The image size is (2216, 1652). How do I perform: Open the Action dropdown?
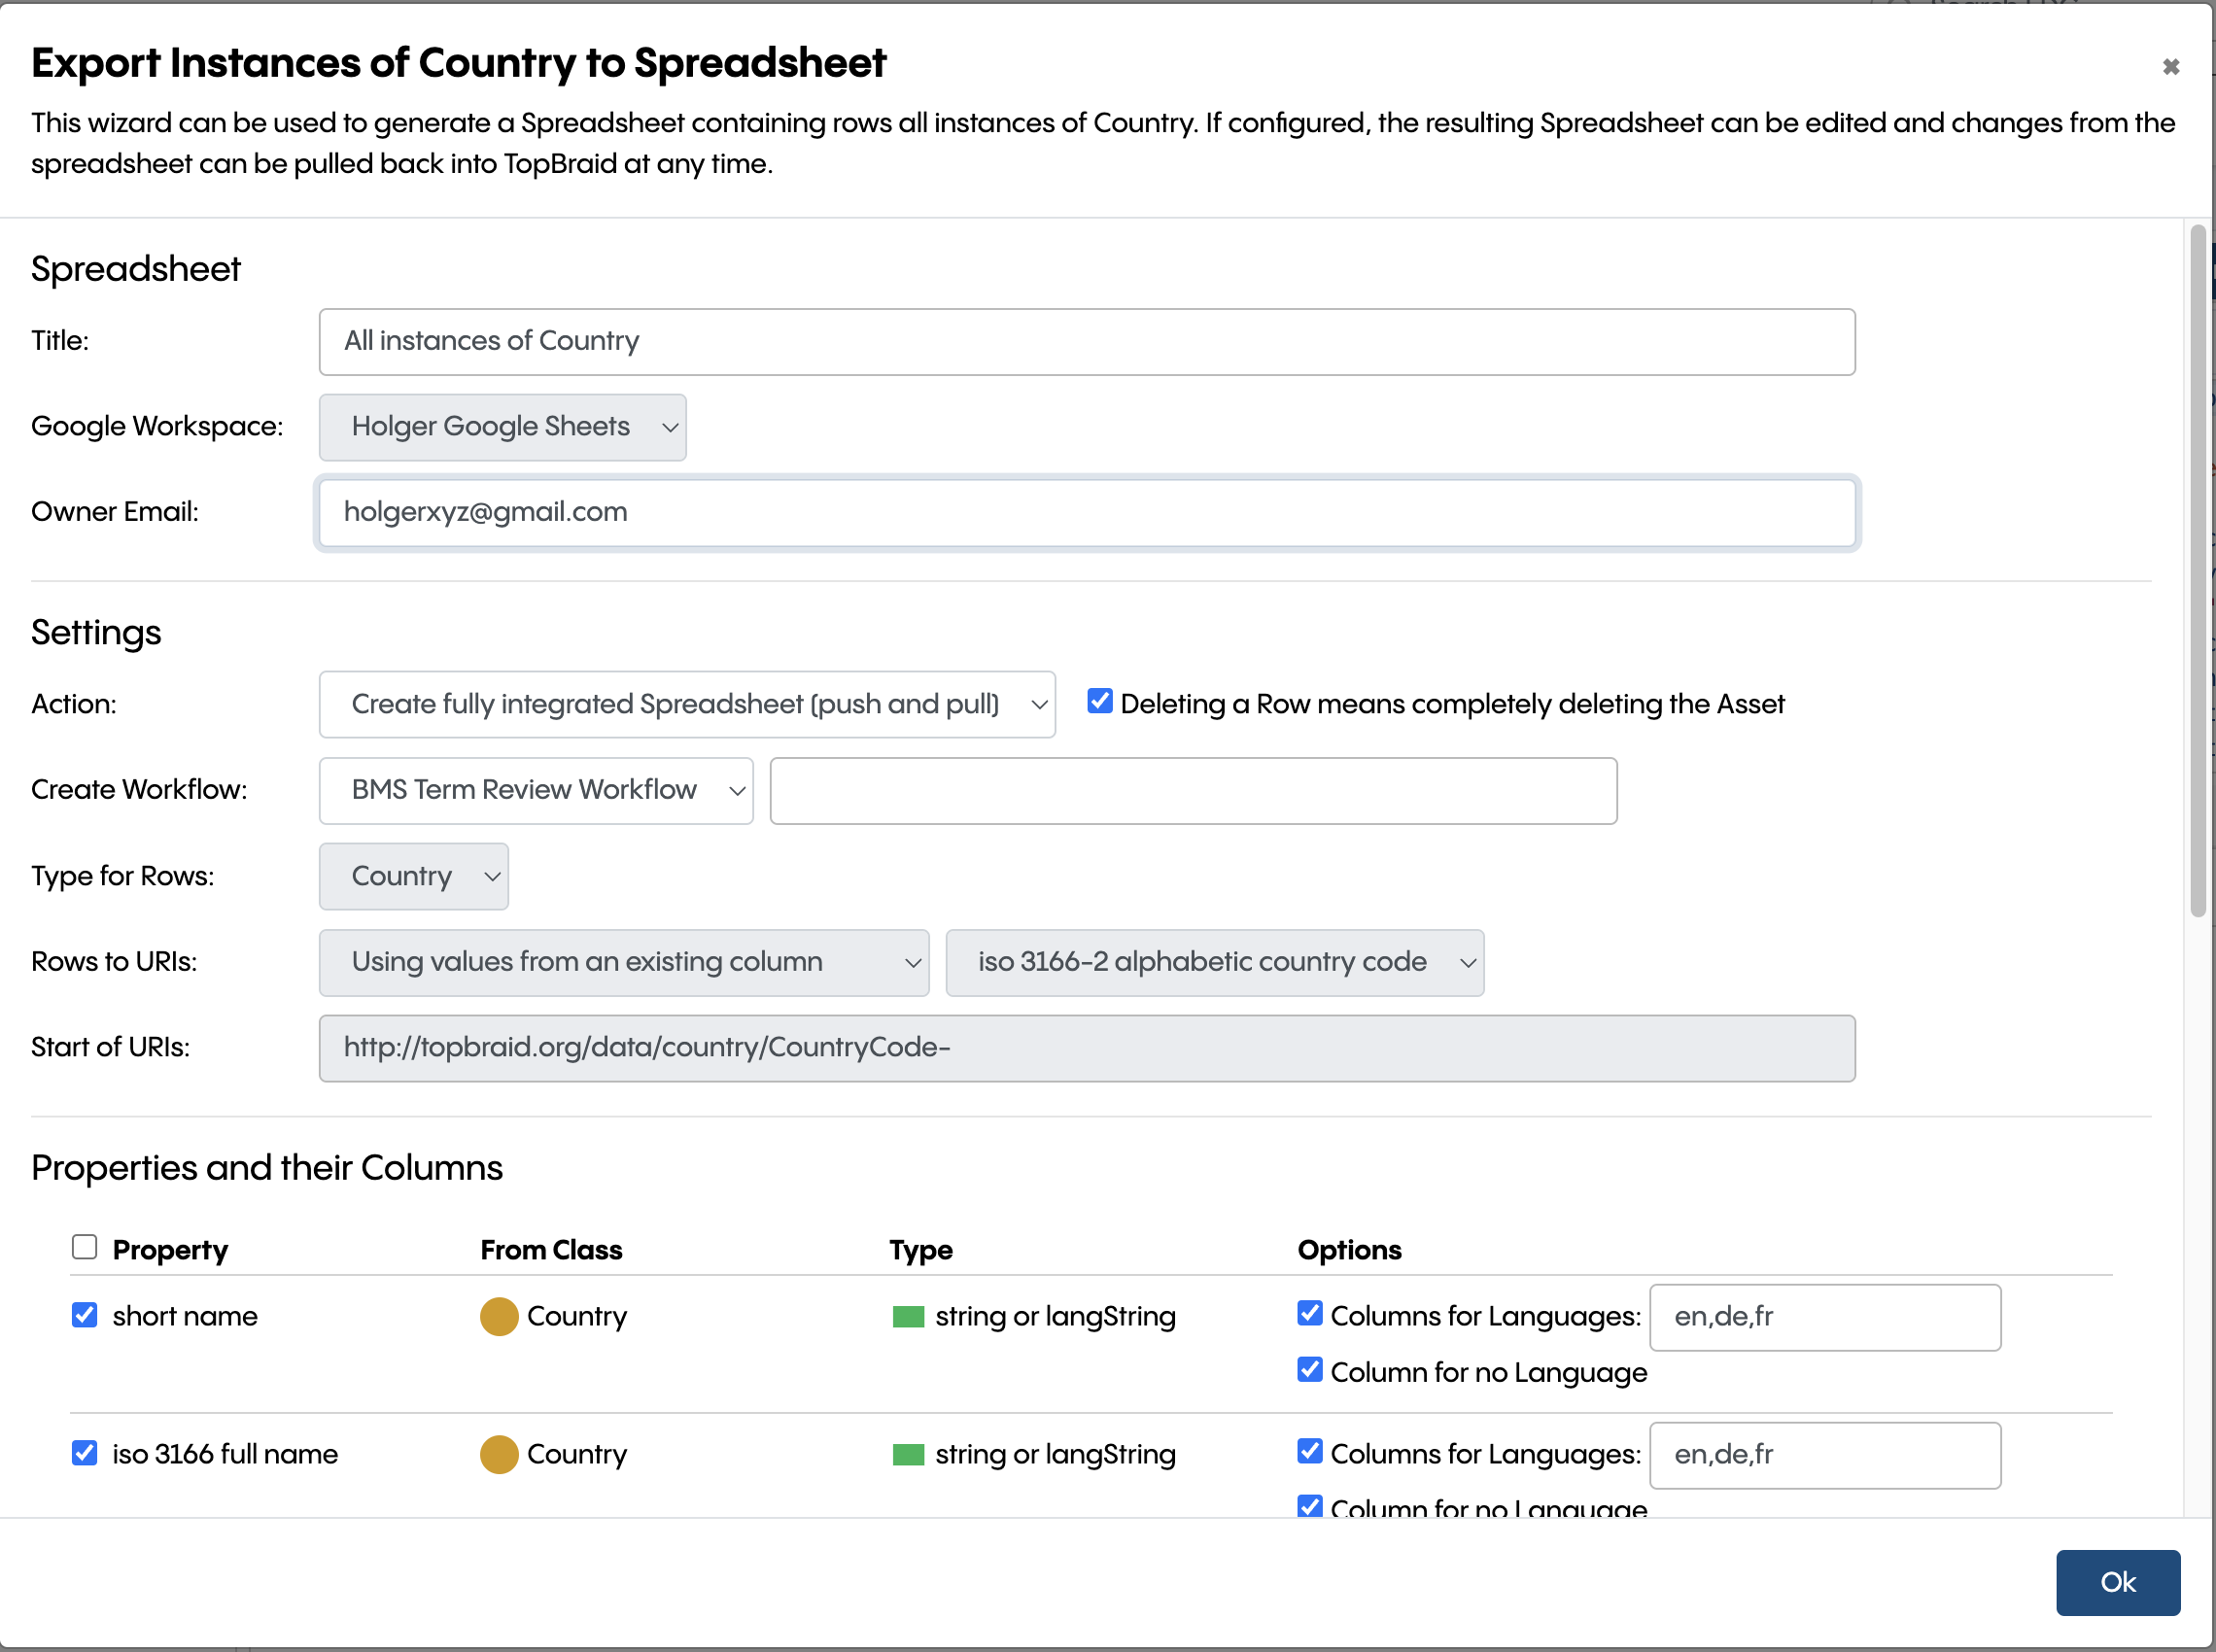click(687, 704)
